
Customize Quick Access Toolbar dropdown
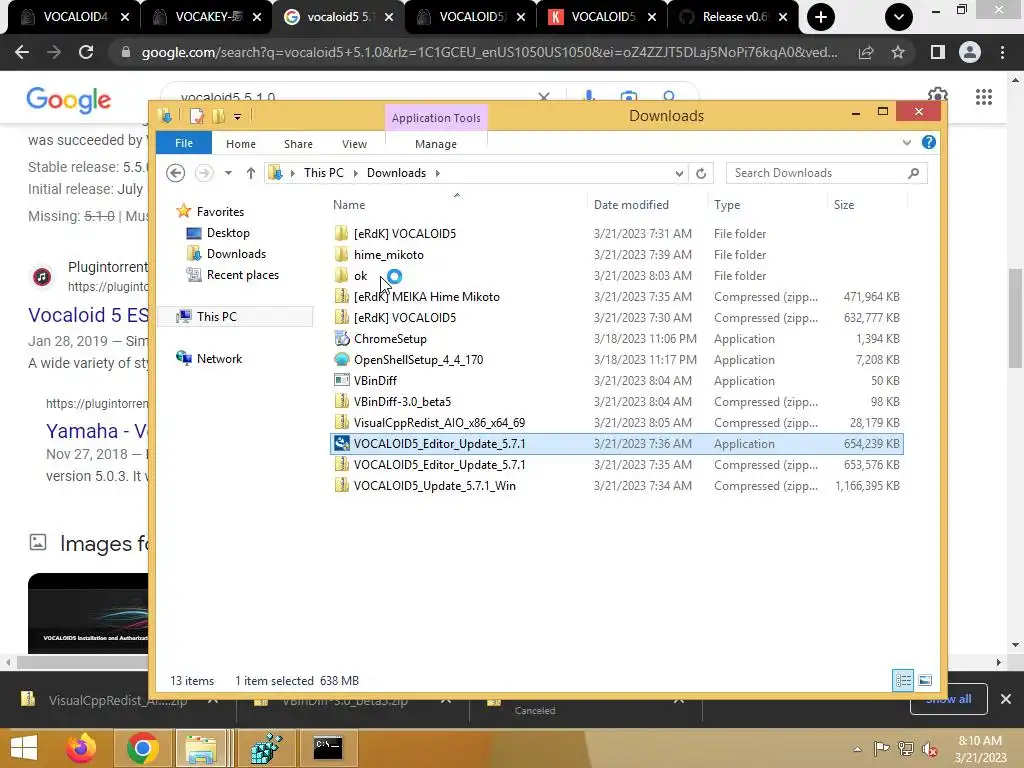click(x=237, y=117)
